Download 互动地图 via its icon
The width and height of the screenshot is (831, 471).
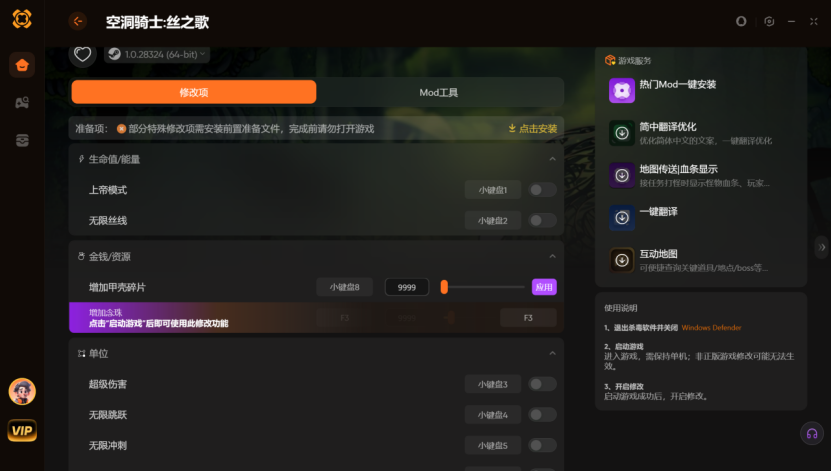(622, 260)
